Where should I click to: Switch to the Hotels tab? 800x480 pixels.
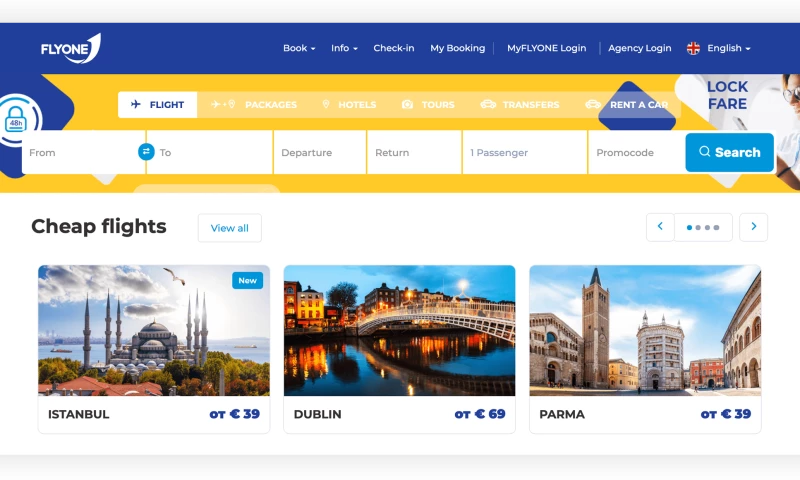(348, 105)
